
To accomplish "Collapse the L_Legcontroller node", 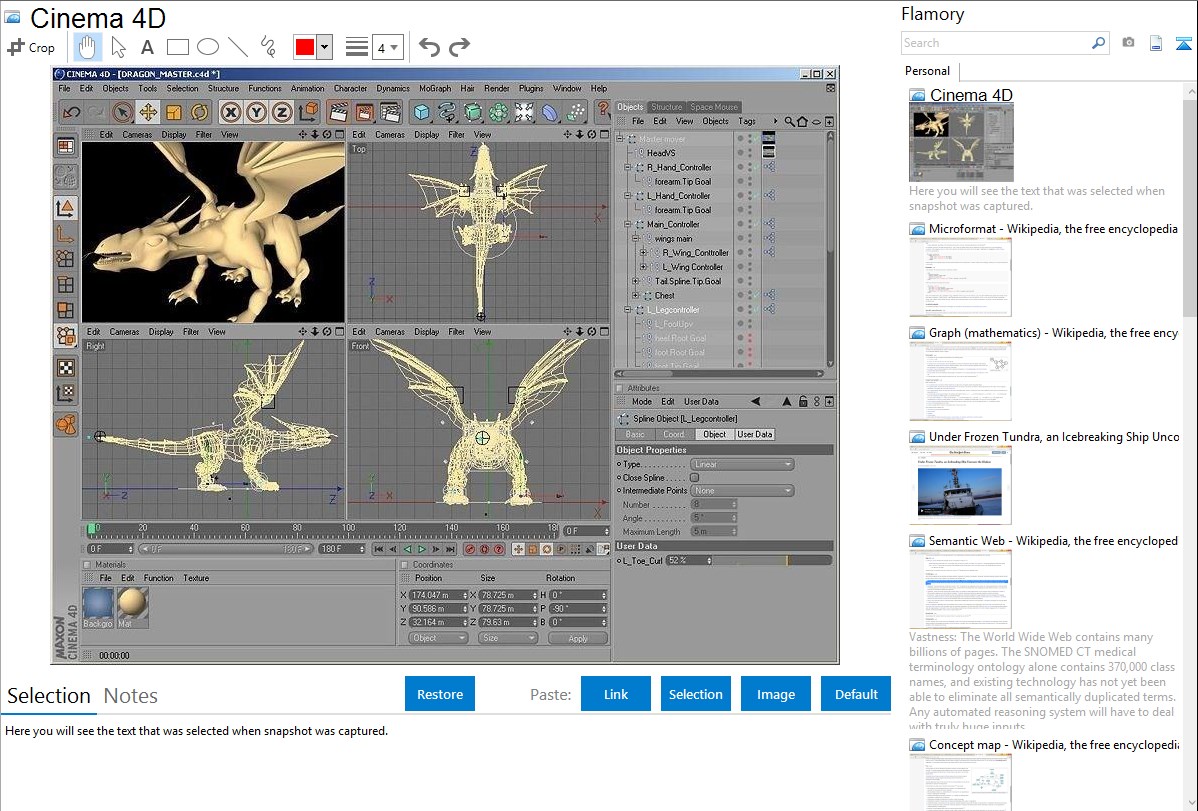I will coord(628,310).
